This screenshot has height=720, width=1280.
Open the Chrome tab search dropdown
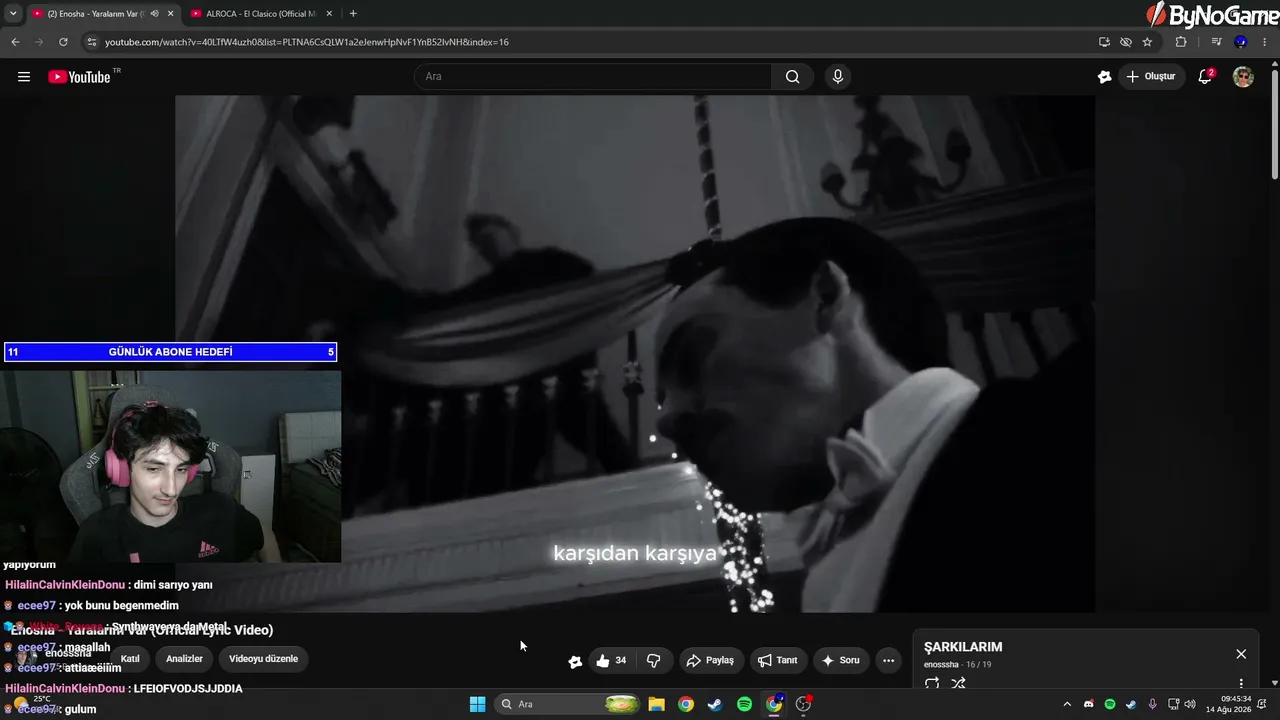pyautogui.click(x=13, y=14)
